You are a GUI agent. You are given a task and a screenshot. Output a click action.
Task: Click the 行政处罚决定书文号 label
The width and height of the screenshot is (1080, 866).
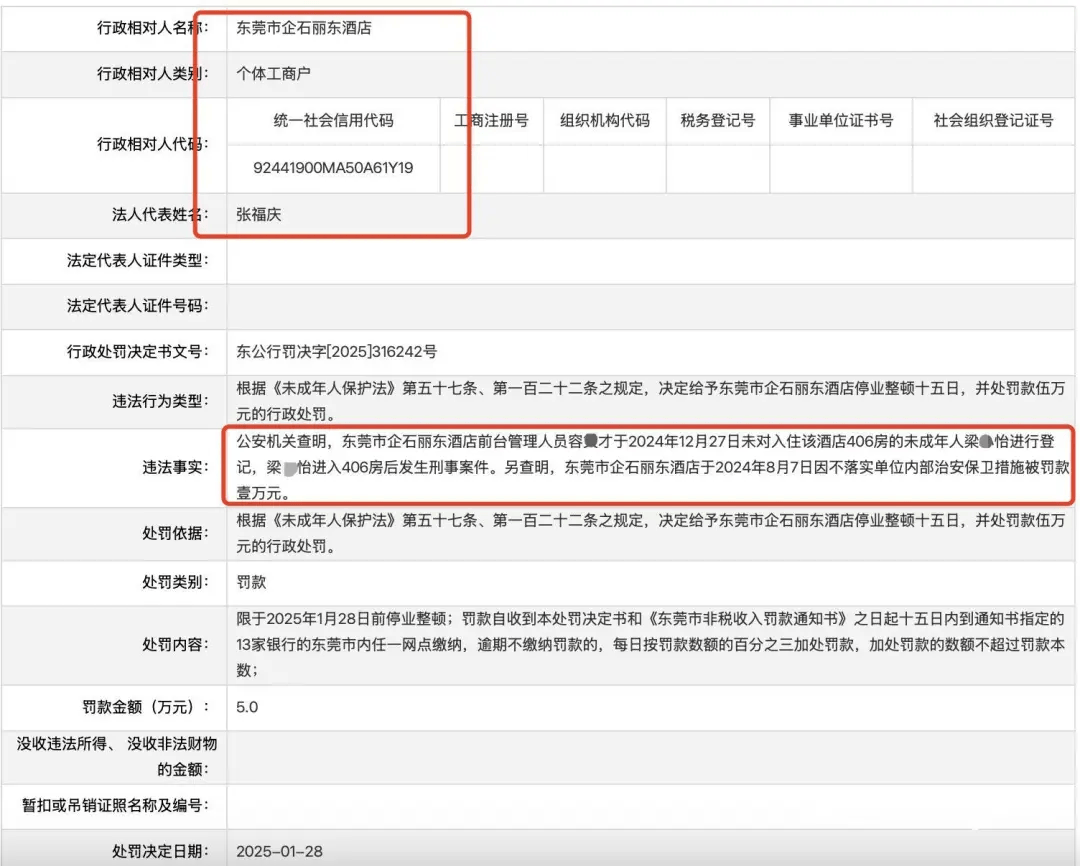coord(137,352)
